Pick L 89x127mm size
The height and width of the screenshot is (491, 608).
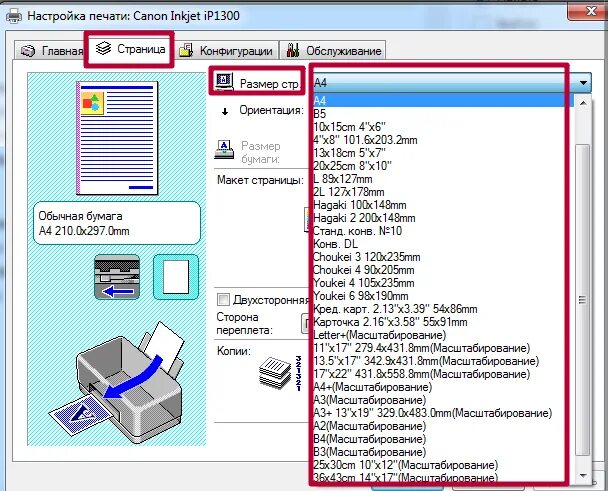click(443, 179)
